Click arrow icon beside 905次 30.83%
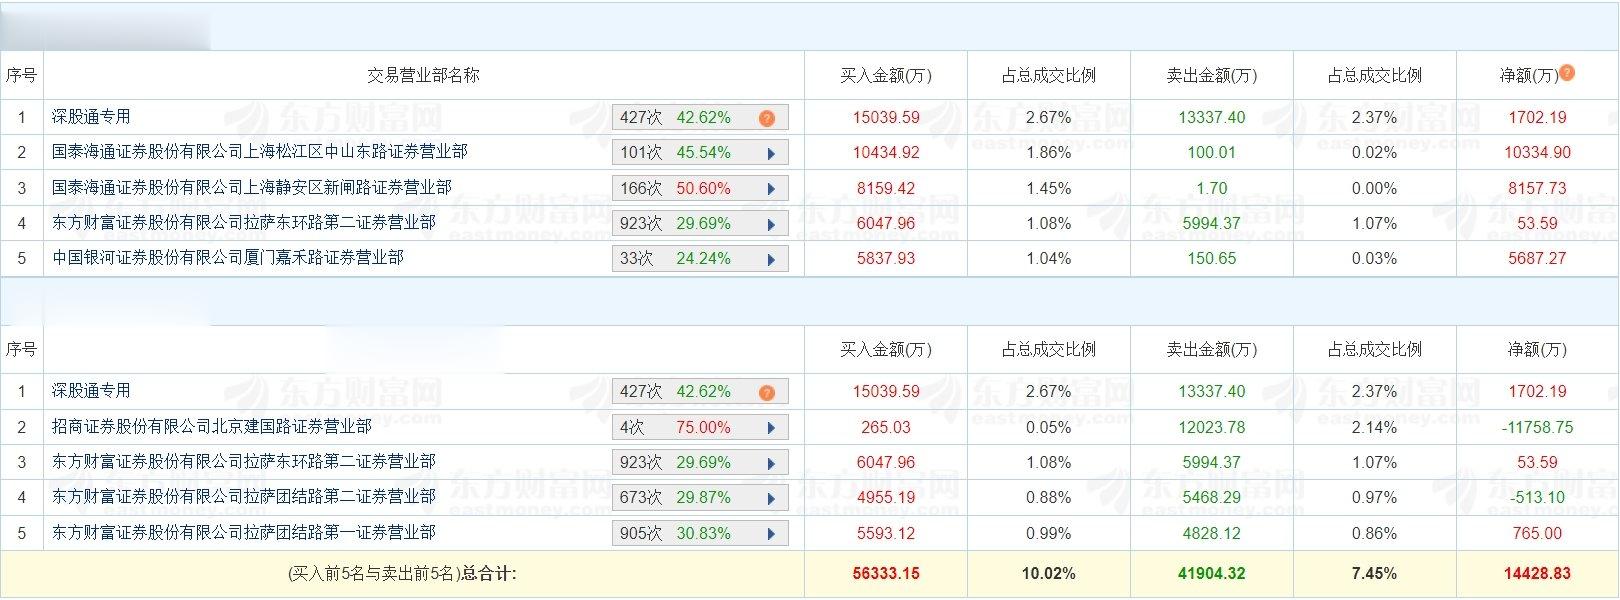This screenshot has height=600, width=1620. [x=771, y=534]
